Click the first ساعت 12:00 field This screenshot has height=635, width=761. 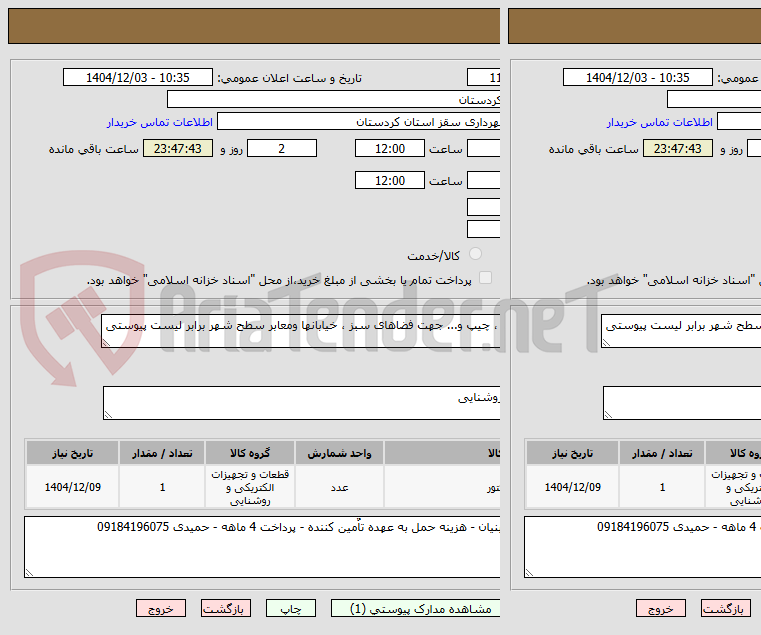390,148
